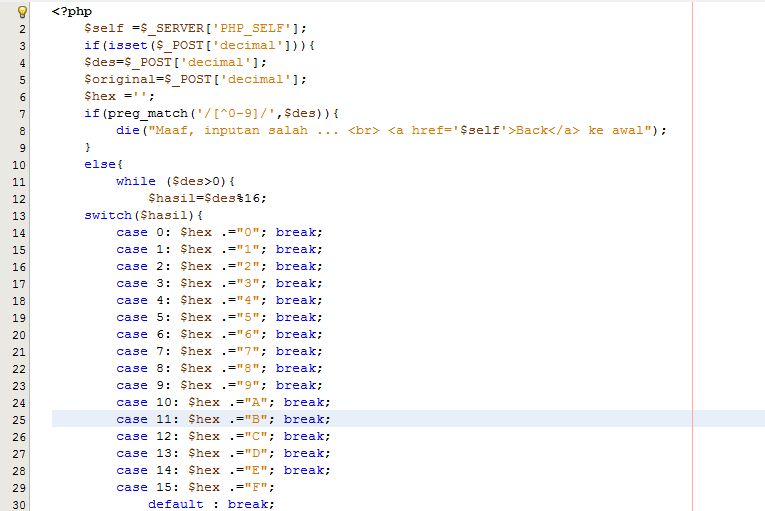Image resolution: width=765 pixels, height=511 pixels.
Task: Click line number 10 in the gutter
Action: [x=19, y=165]
